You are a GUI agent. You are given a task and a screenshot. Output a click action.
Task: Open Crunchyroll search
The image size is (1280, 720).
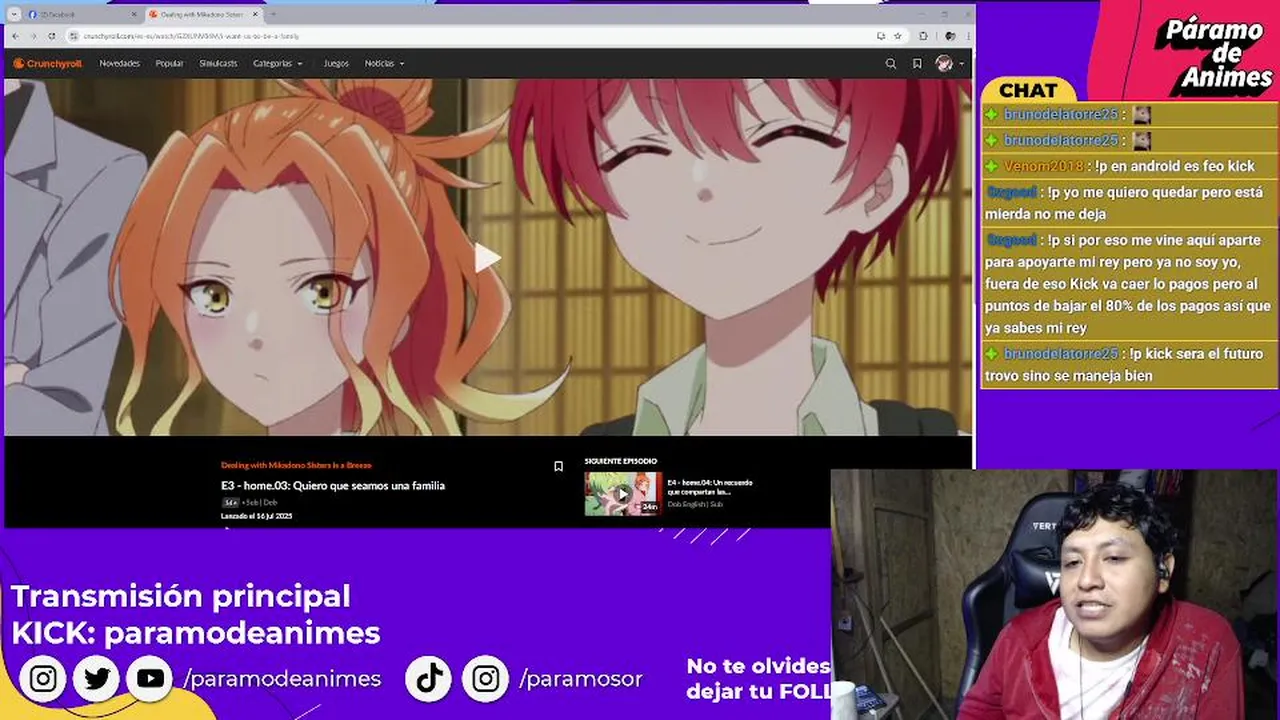891,63
